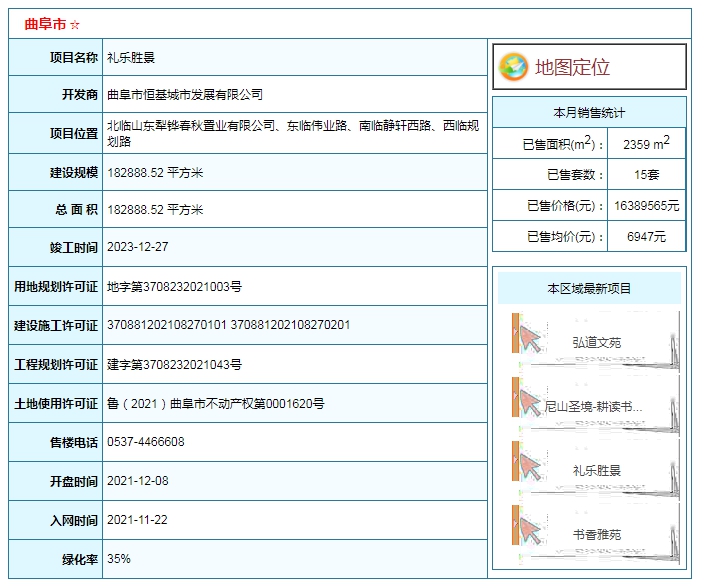Select the 总面积 value 182888.52 平方米
Image resolution: width=704 pixels, height=588 pixels.
tap(155, 210)
